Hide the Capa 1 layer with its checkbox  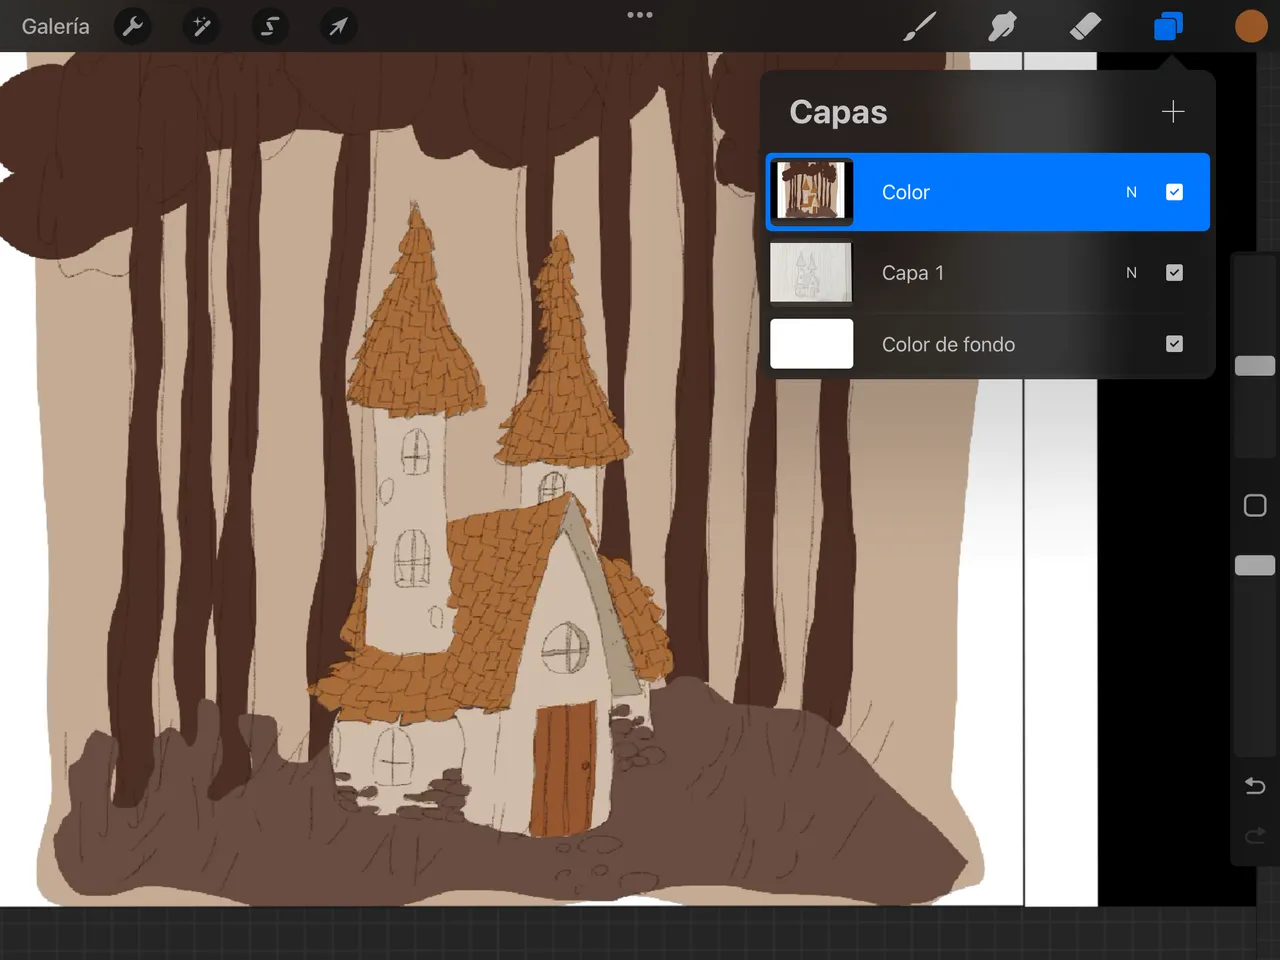click(1174, 272)
